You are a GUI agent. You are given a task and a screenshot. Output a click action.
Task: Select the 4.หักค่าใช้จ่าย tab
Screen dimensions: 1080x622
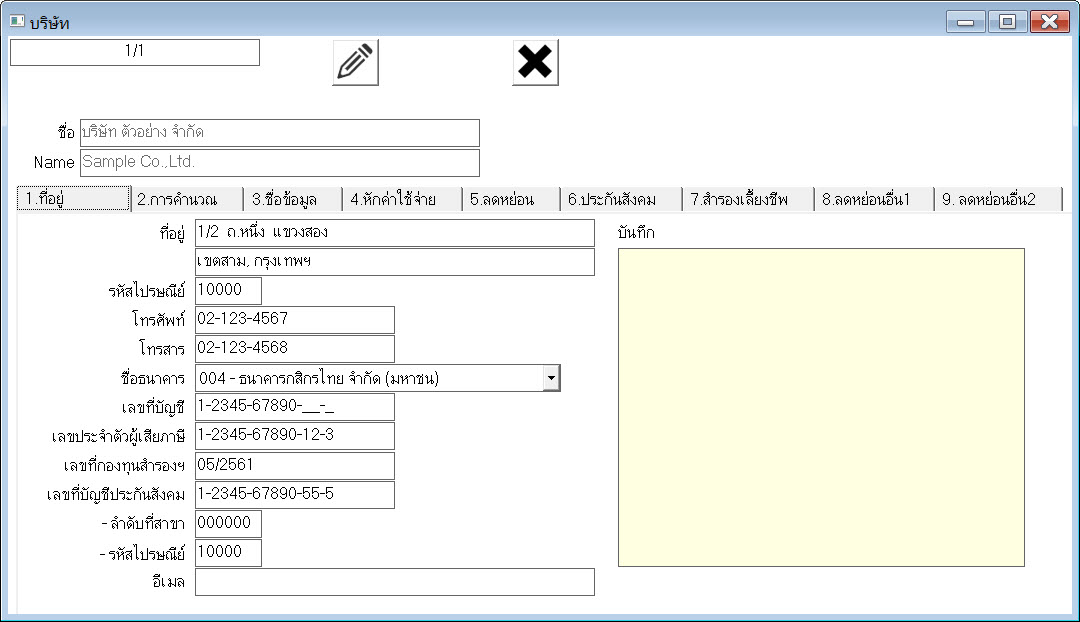point(401,199)
